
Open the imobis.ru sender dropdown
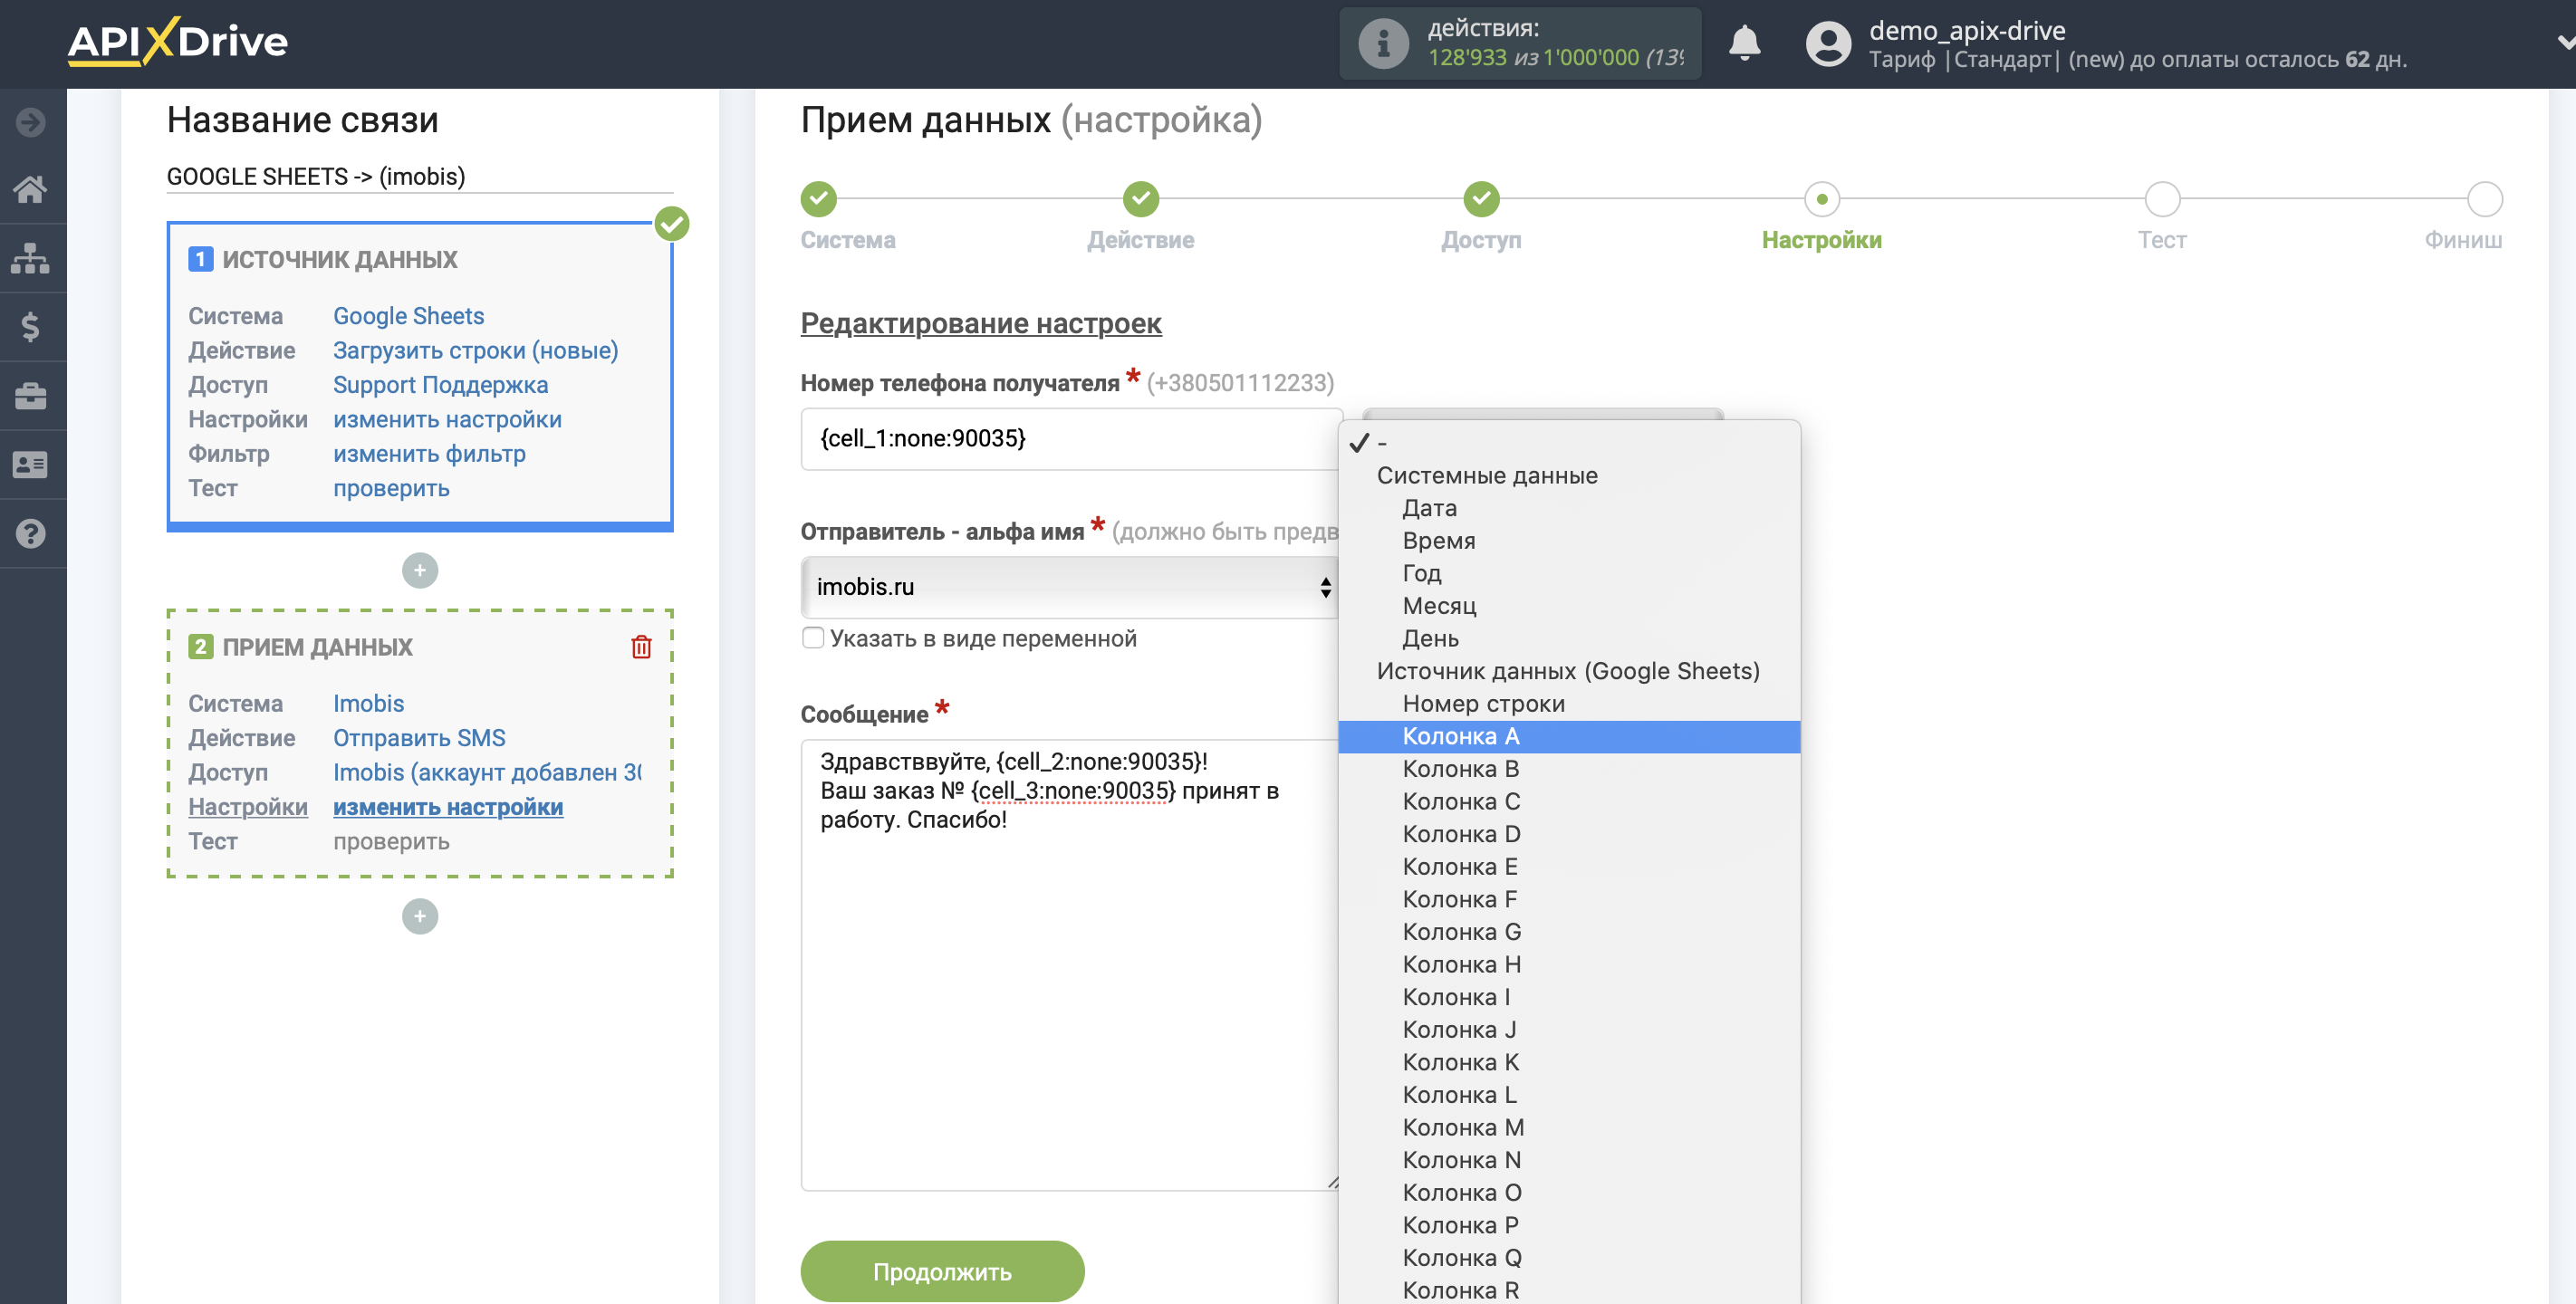click(1070, 587)
